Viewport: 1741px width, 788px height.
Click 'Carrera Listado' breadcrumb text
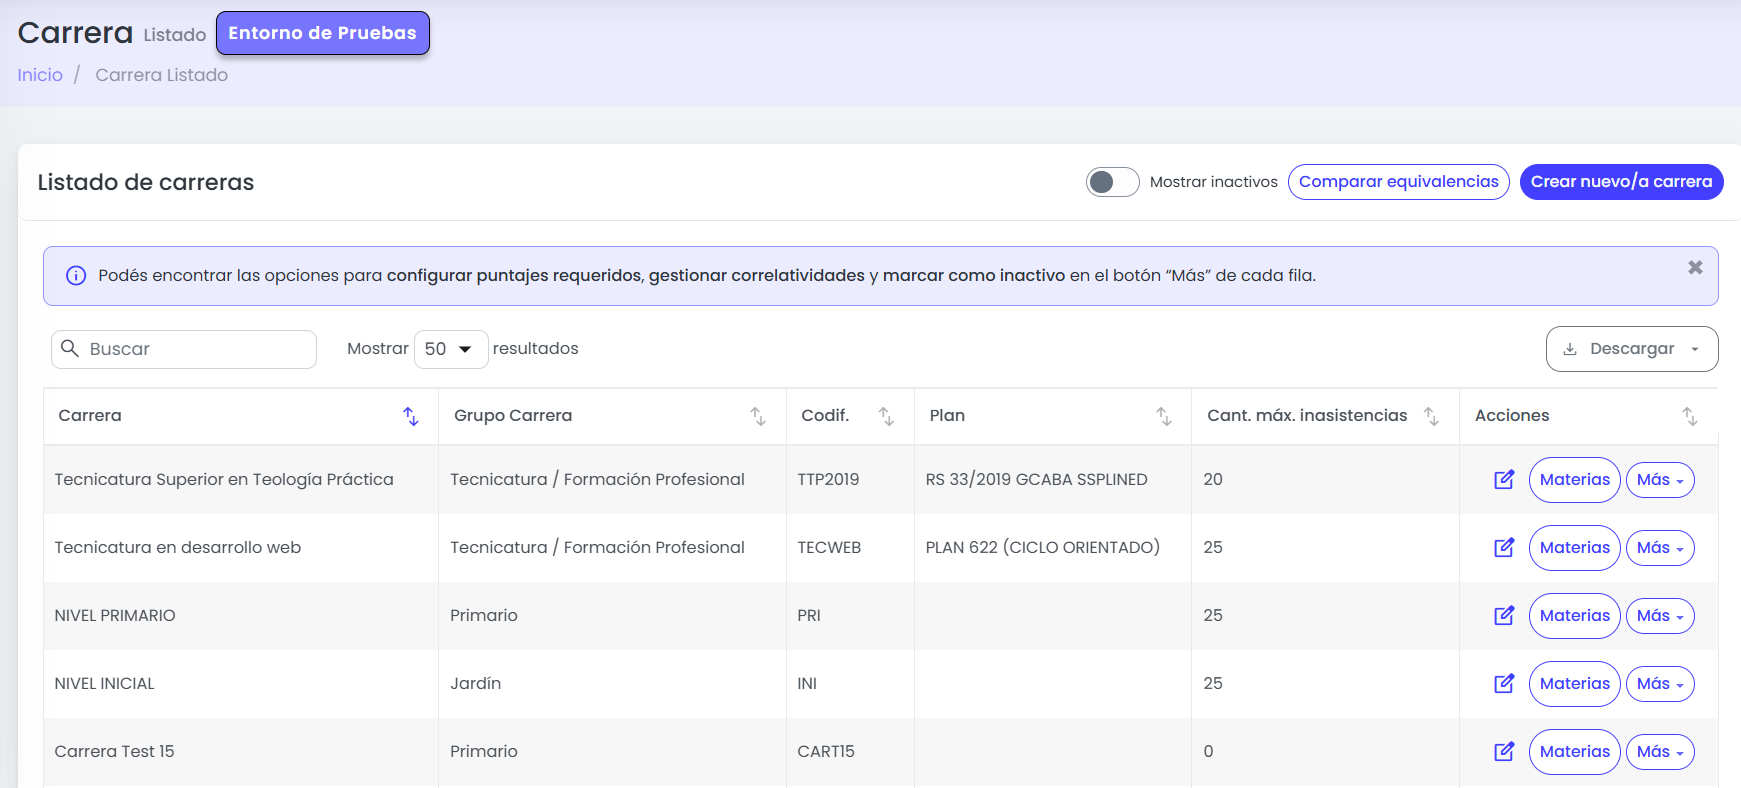(x=161, y=75)
